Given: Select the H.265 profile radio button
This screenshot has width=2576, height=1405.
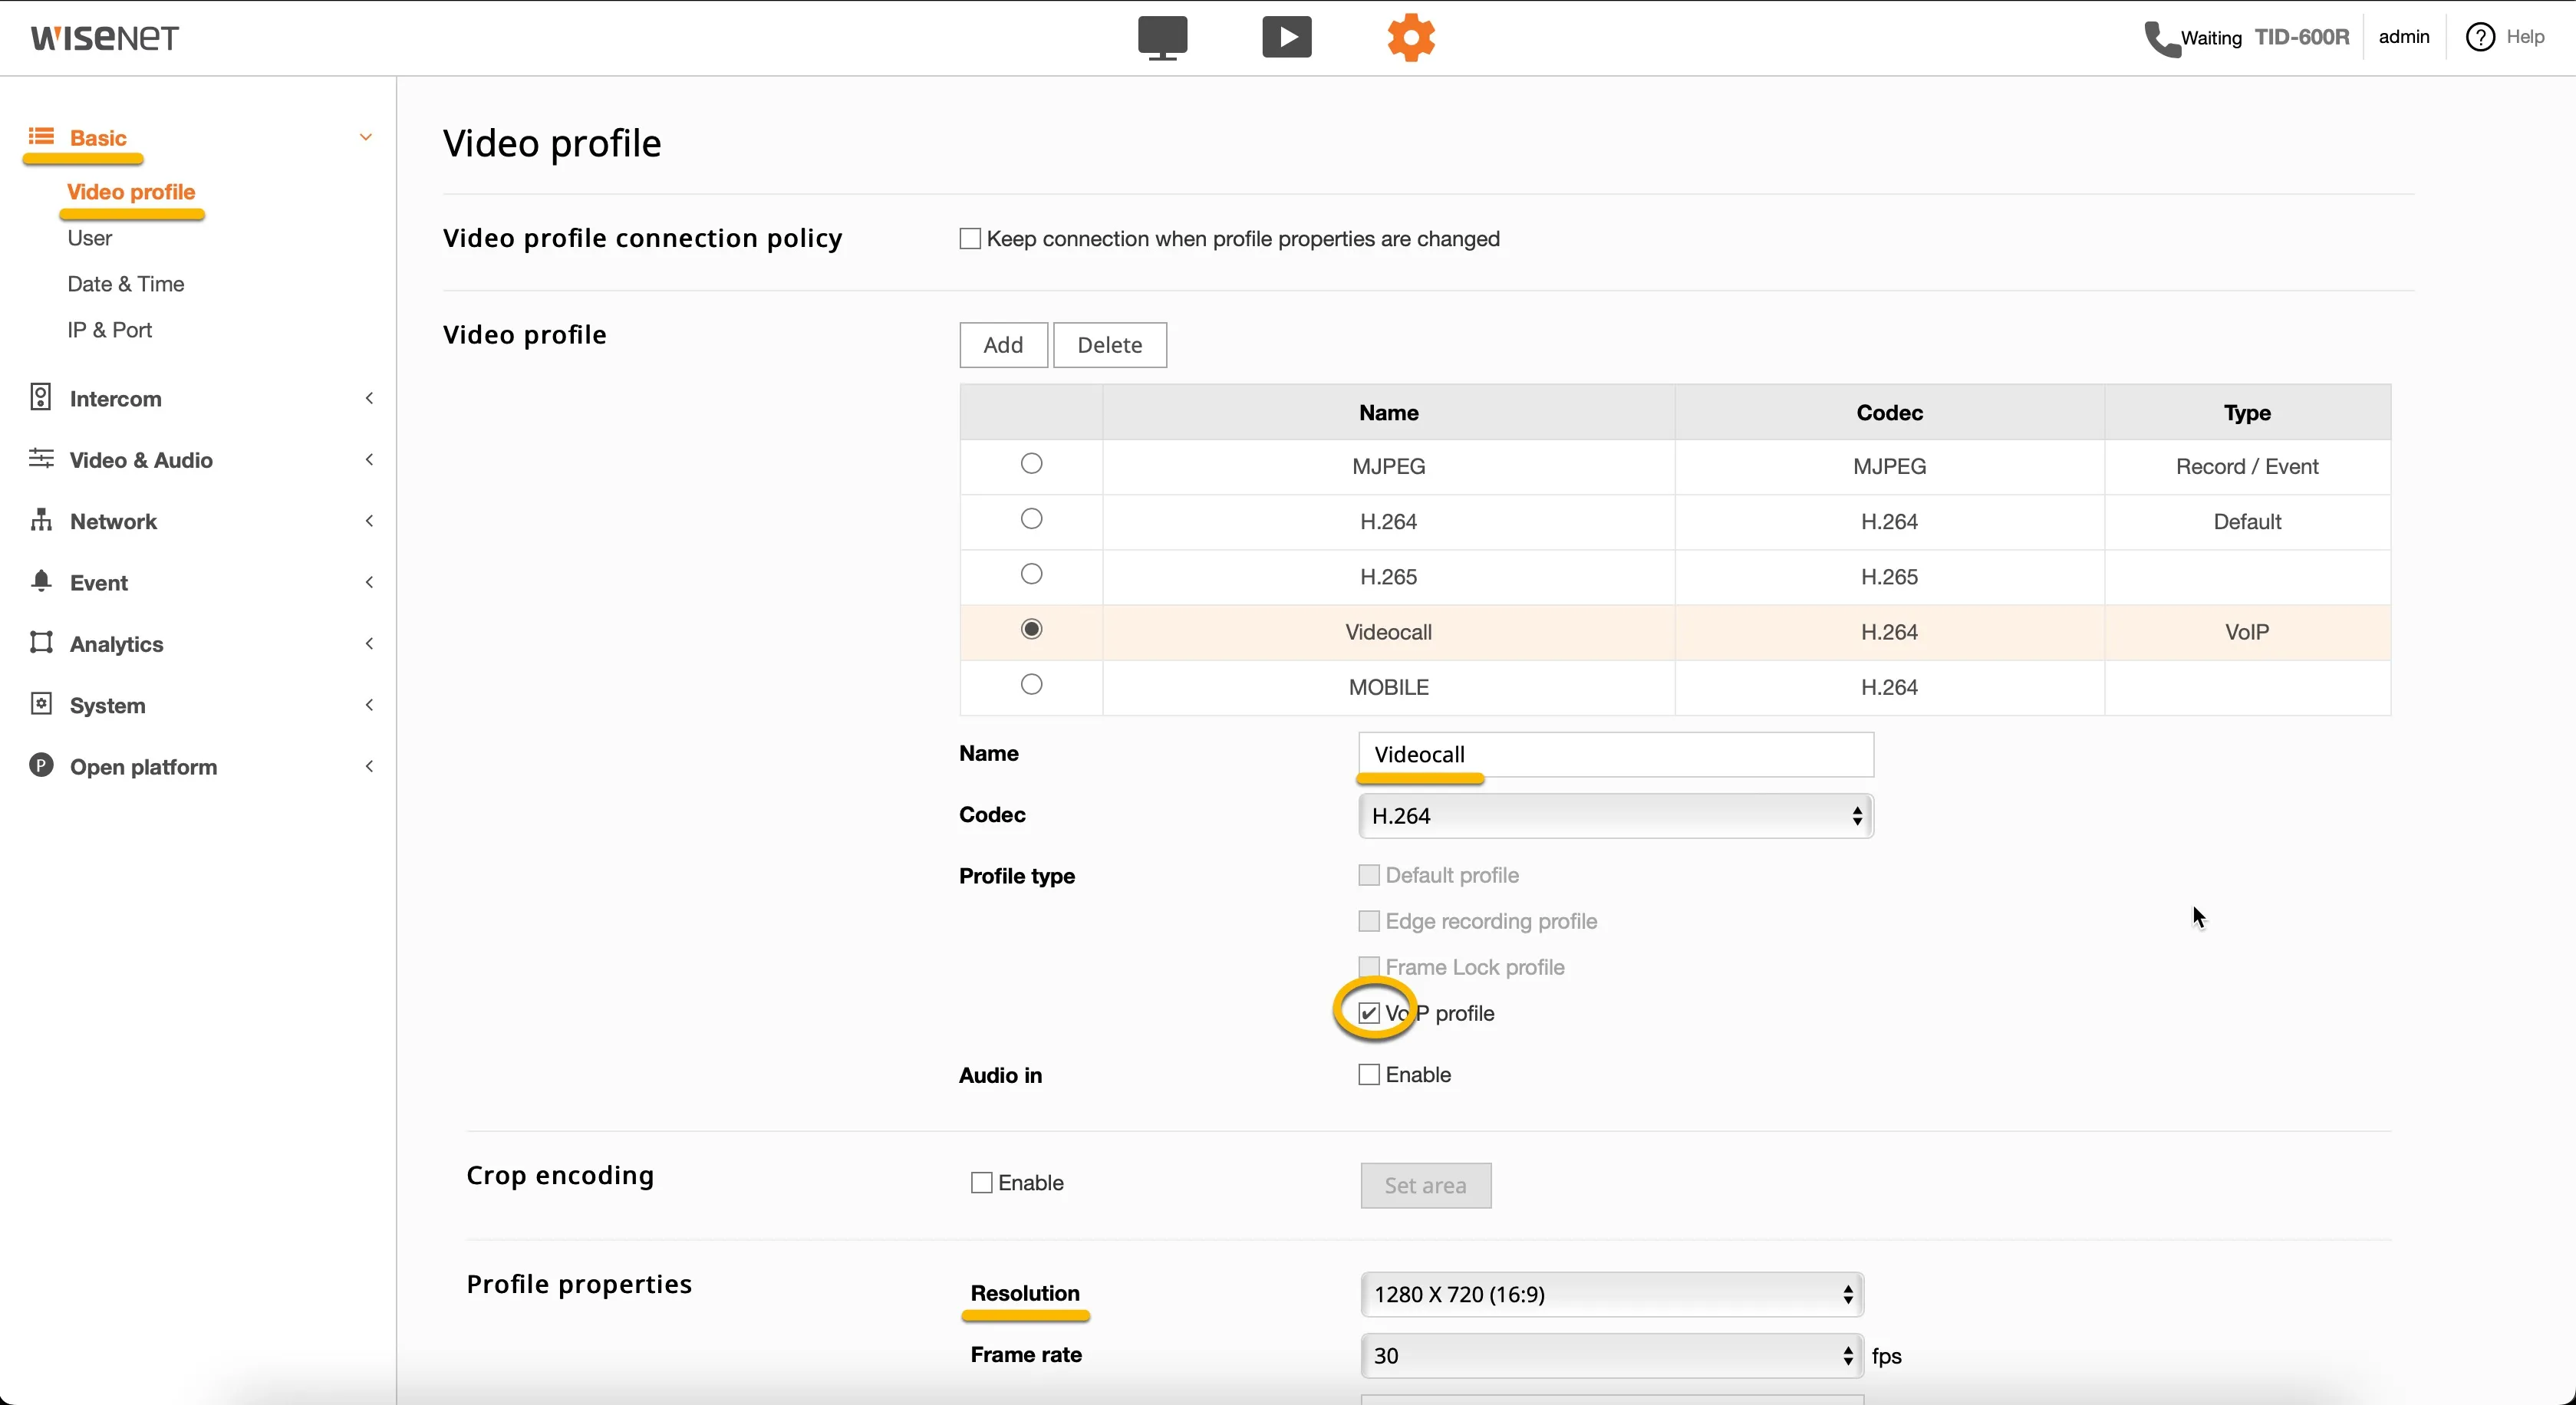Looking at the screenshot, I should tap(1031, 574).
